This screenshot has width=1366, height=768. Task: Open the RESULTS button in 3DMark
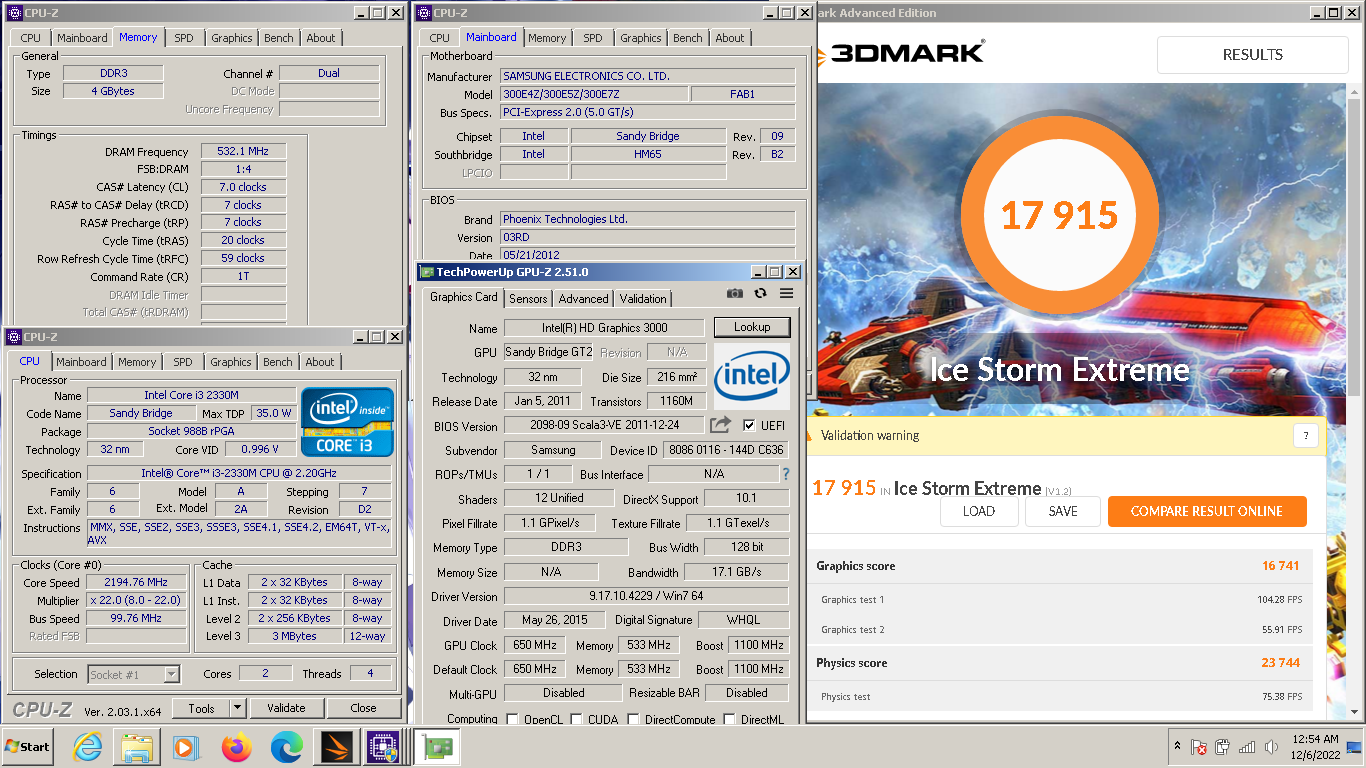(x=1253, y=55)
